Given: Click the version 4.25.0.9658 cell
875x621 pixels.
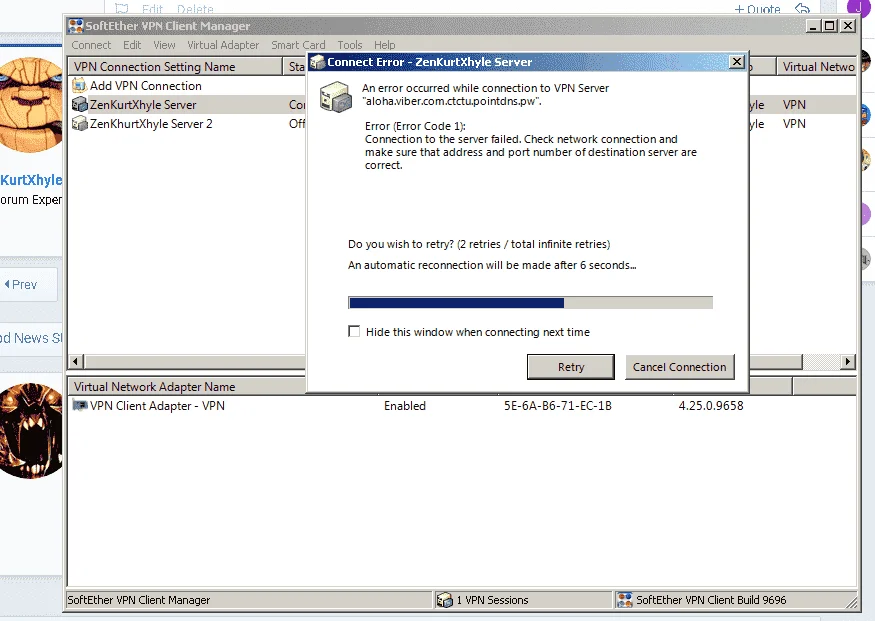Looking at the screenshot, I should pos(711,406).
